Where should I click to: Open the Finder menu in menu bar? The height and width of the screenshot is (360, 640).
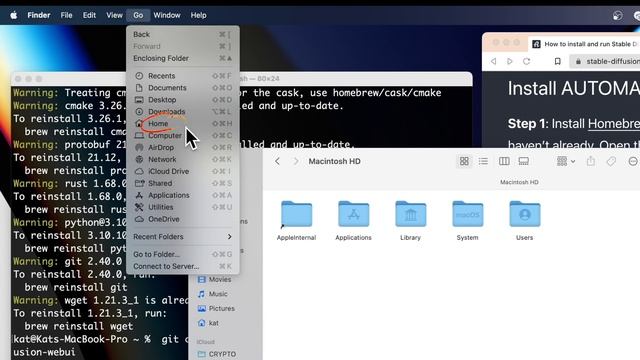point(39,16)
